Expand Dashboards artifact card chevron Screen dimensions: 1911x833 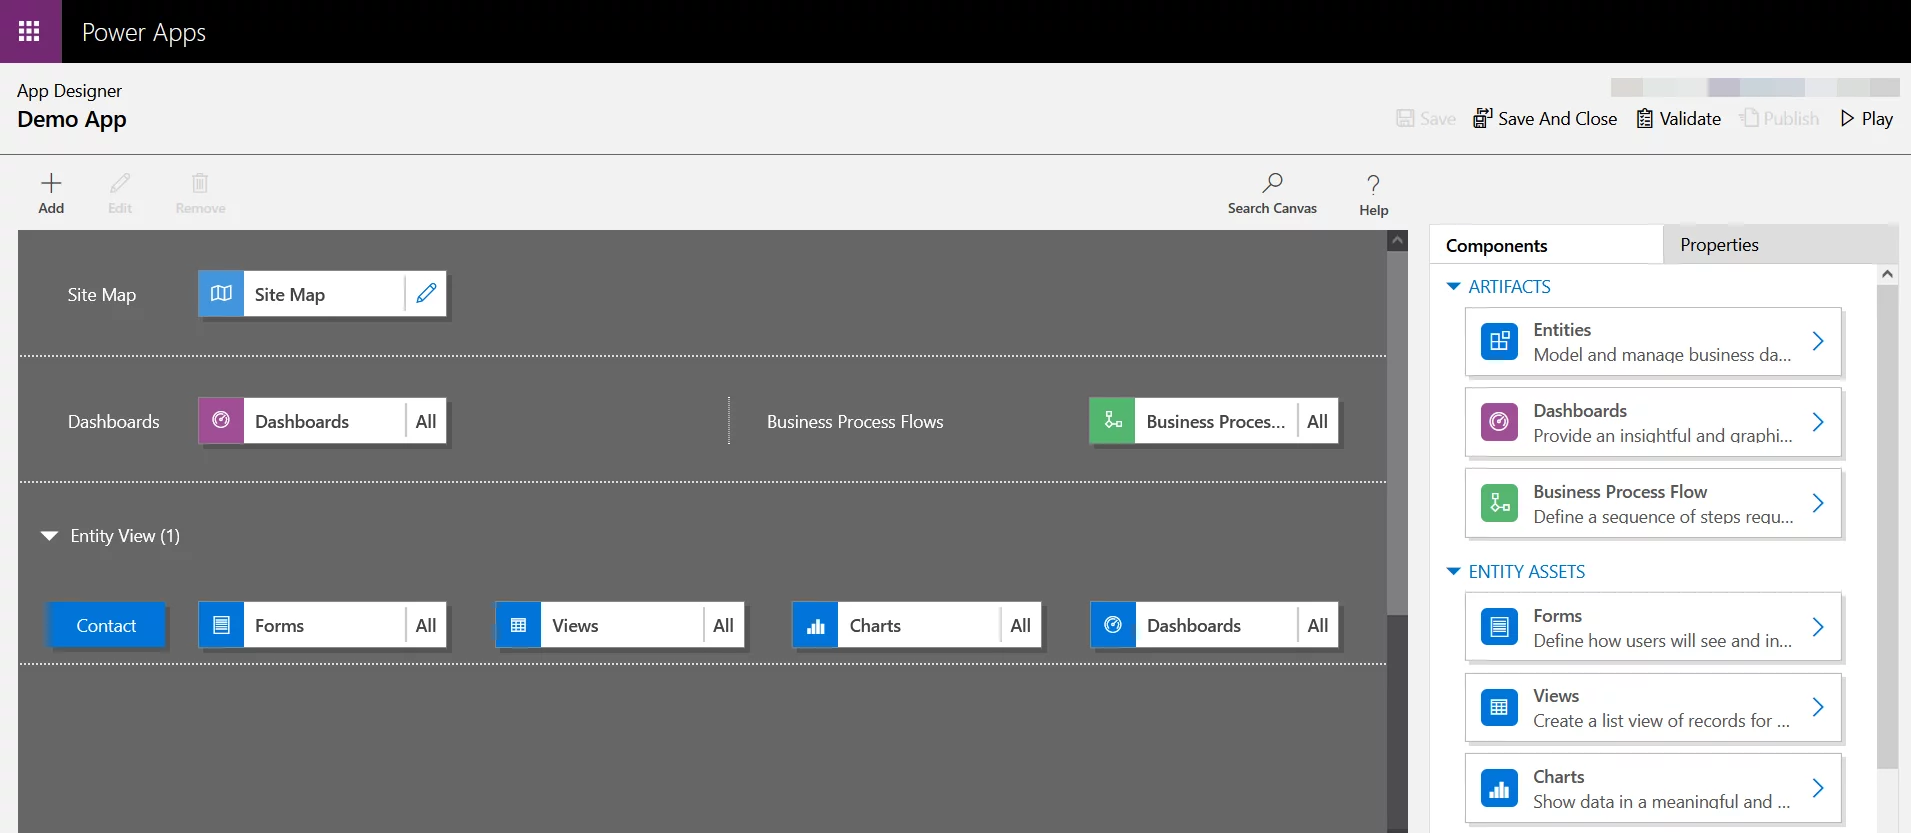click(x=1818, y=422)
